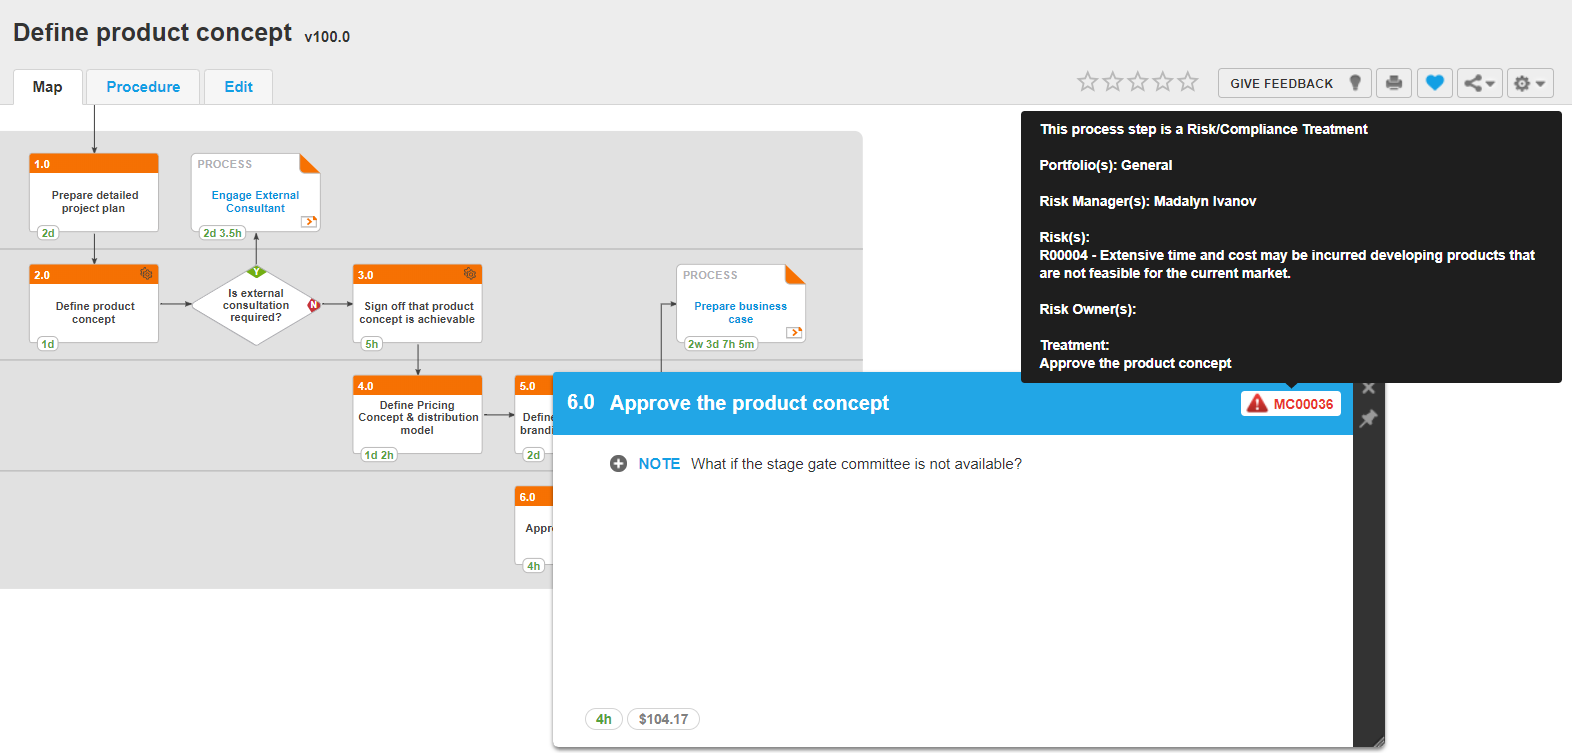Pin the activity popup with the pin icon

click(1368, 419)
